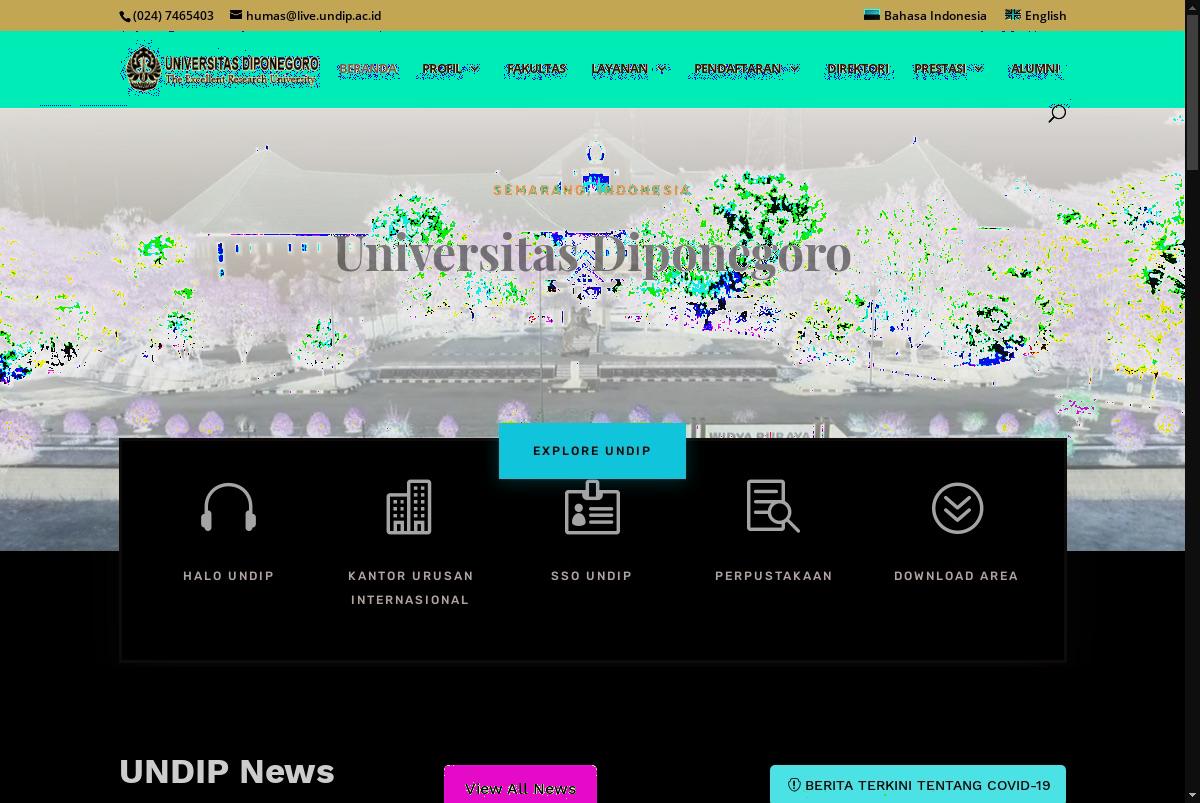Open the DOWNLOAD AREA link
This screenshot has width=1200, height=803.
(956, 576)
